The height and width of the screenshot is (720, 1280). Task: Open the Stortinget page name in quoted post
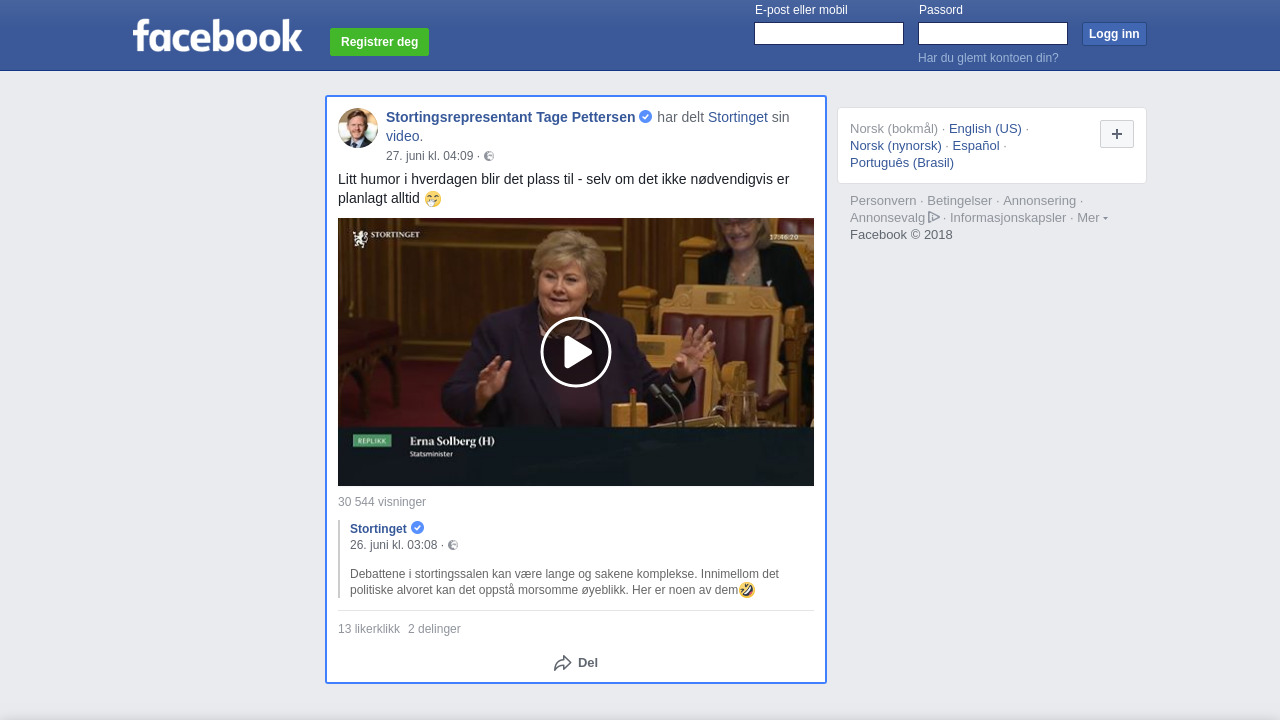point(378,529)
